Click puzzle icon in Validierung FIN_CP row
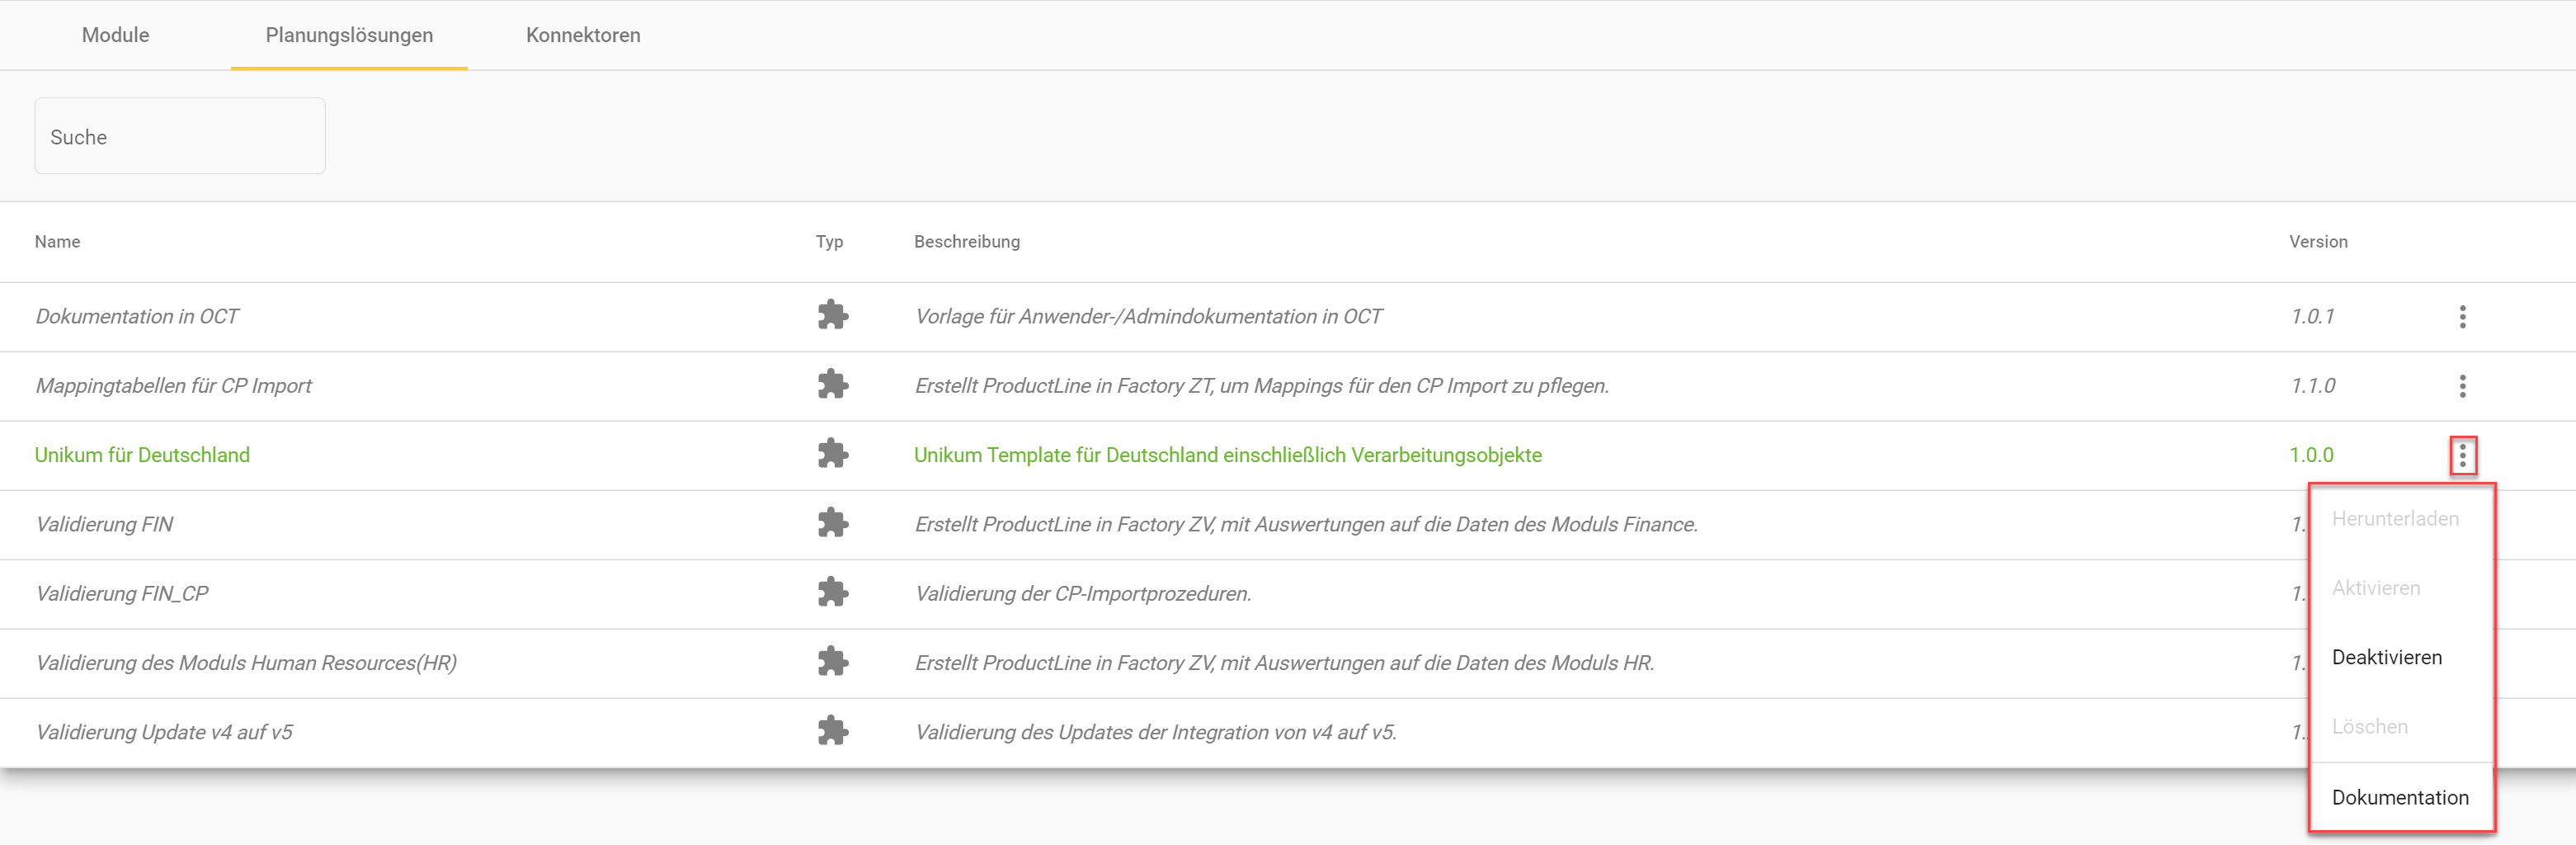 pos(832,593)
